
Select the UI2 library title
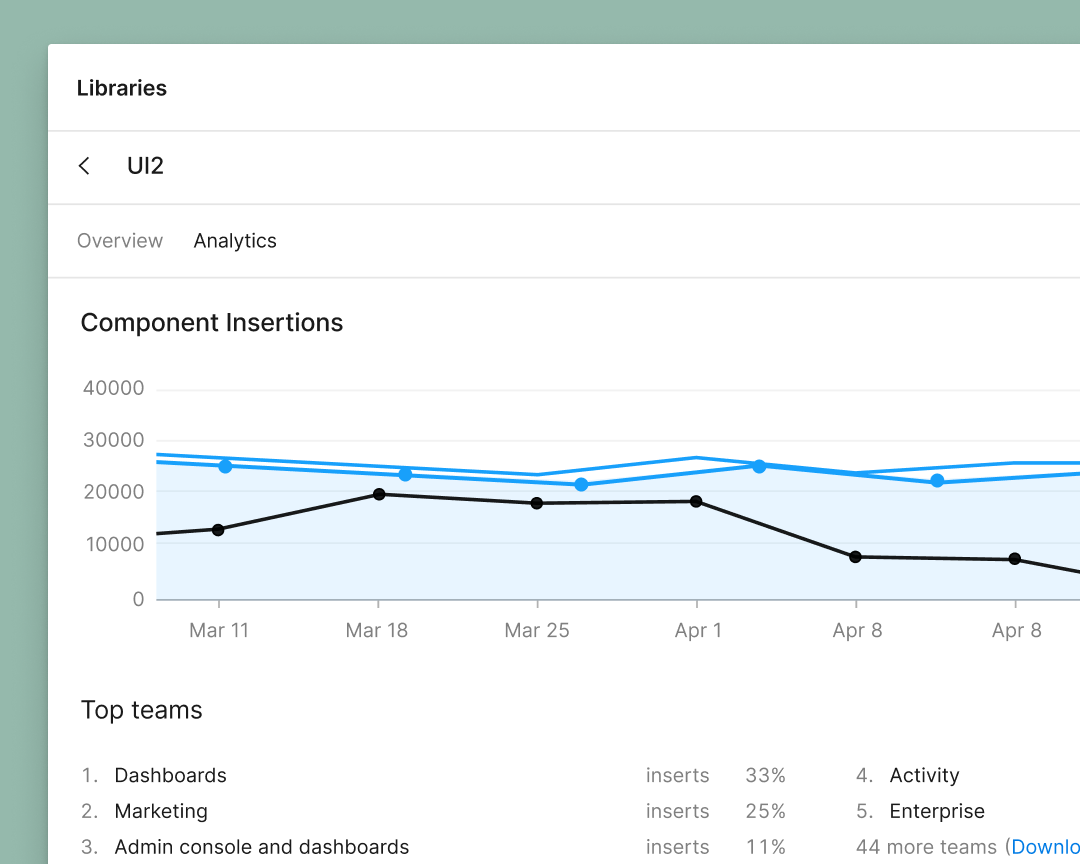pos(145,166)
